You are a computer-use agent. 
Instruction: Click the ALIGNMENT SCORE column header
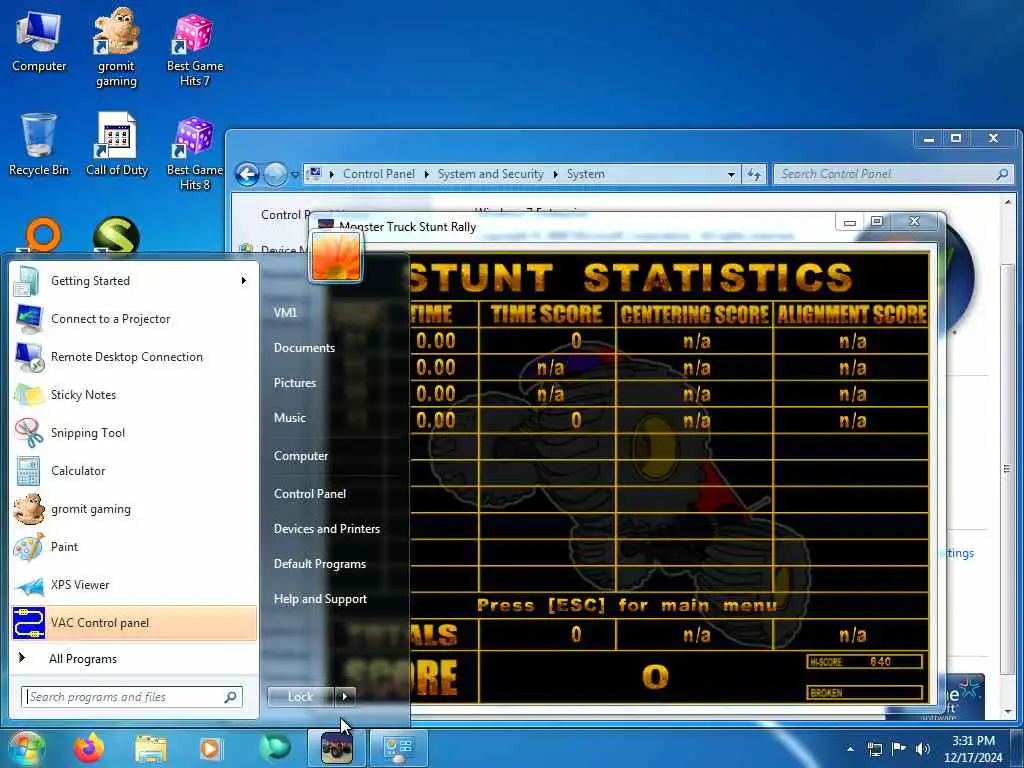click(x=852, y=314)
